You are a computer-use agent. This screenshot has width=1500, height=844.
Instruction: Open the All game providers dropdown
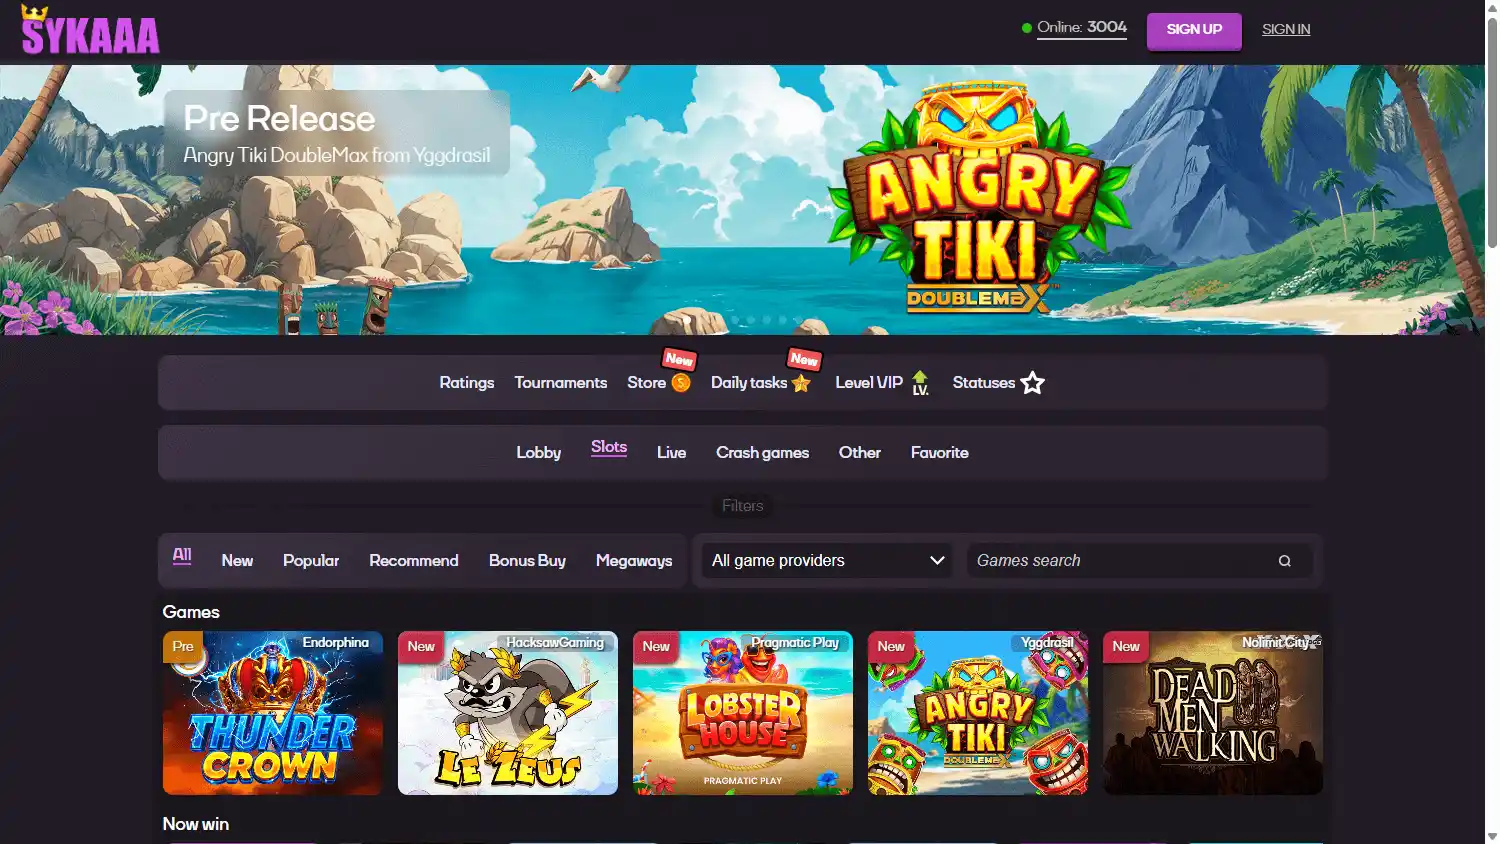tap(828, 561)
